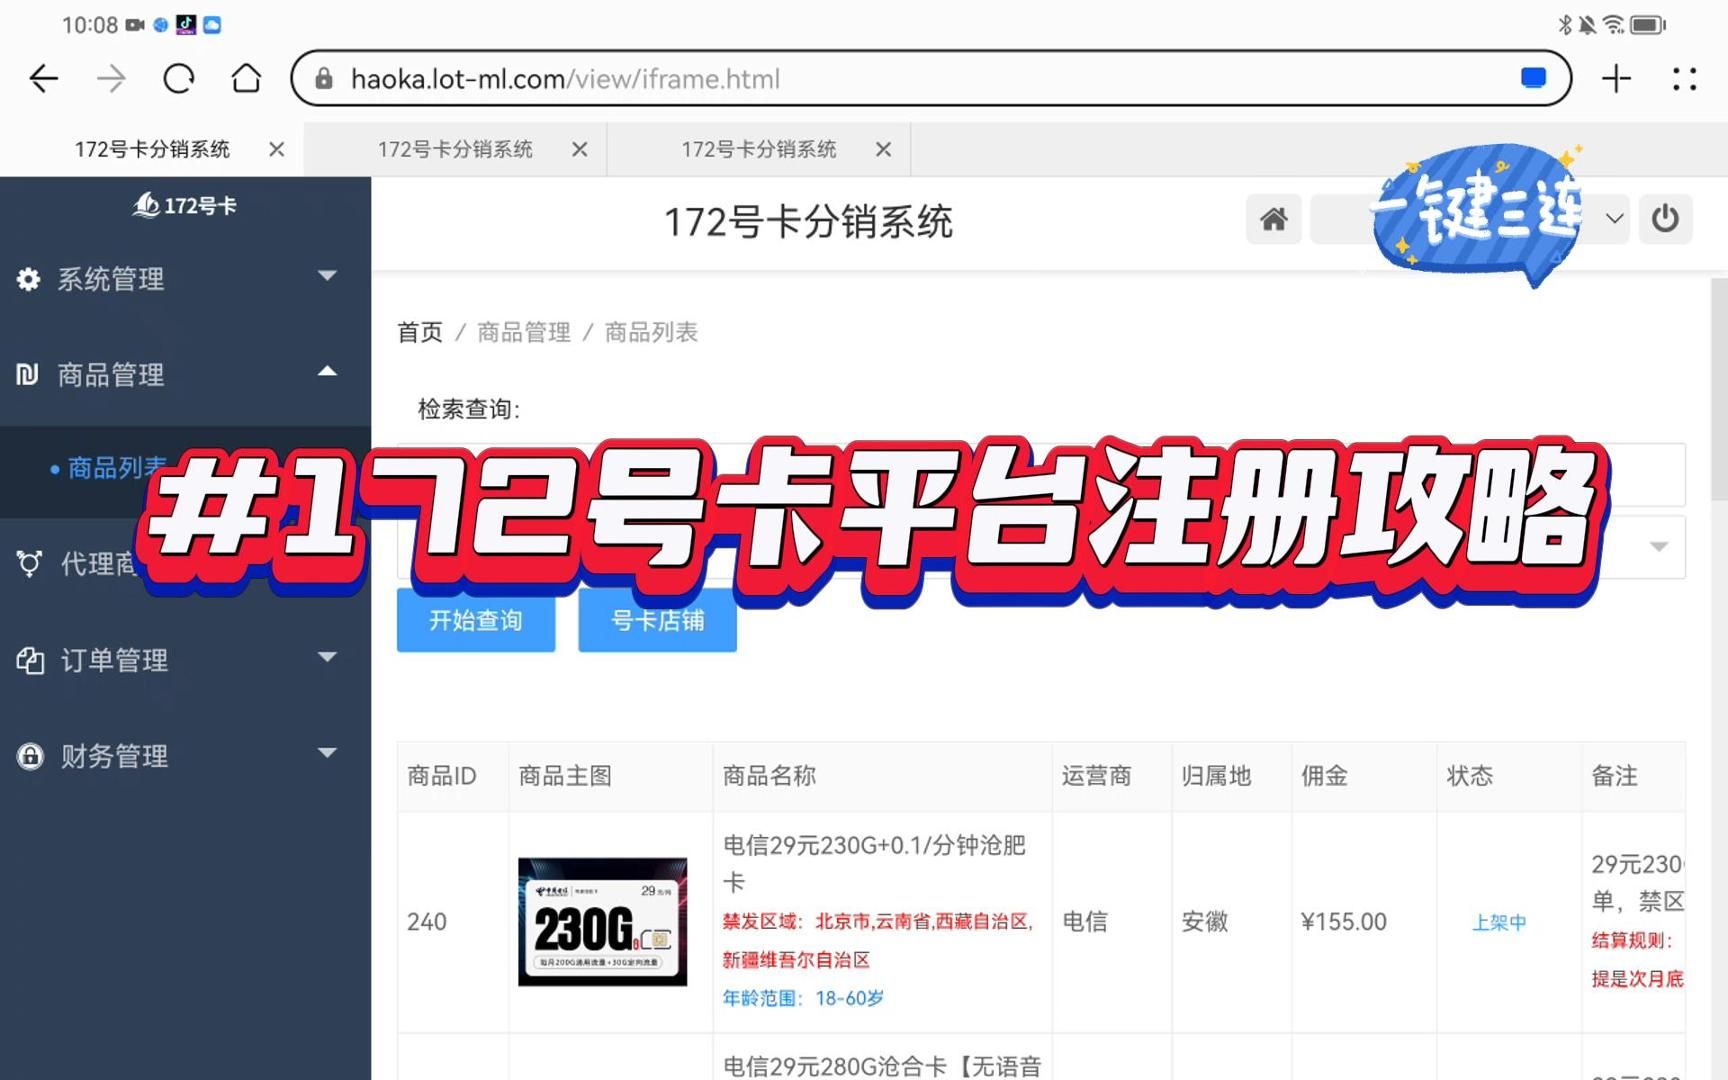Image resolution: width=1728 pixels, height=1080 pixels.
Task: Collapse the 商品管理 menu arrow
Action: [x=327, y=371]
